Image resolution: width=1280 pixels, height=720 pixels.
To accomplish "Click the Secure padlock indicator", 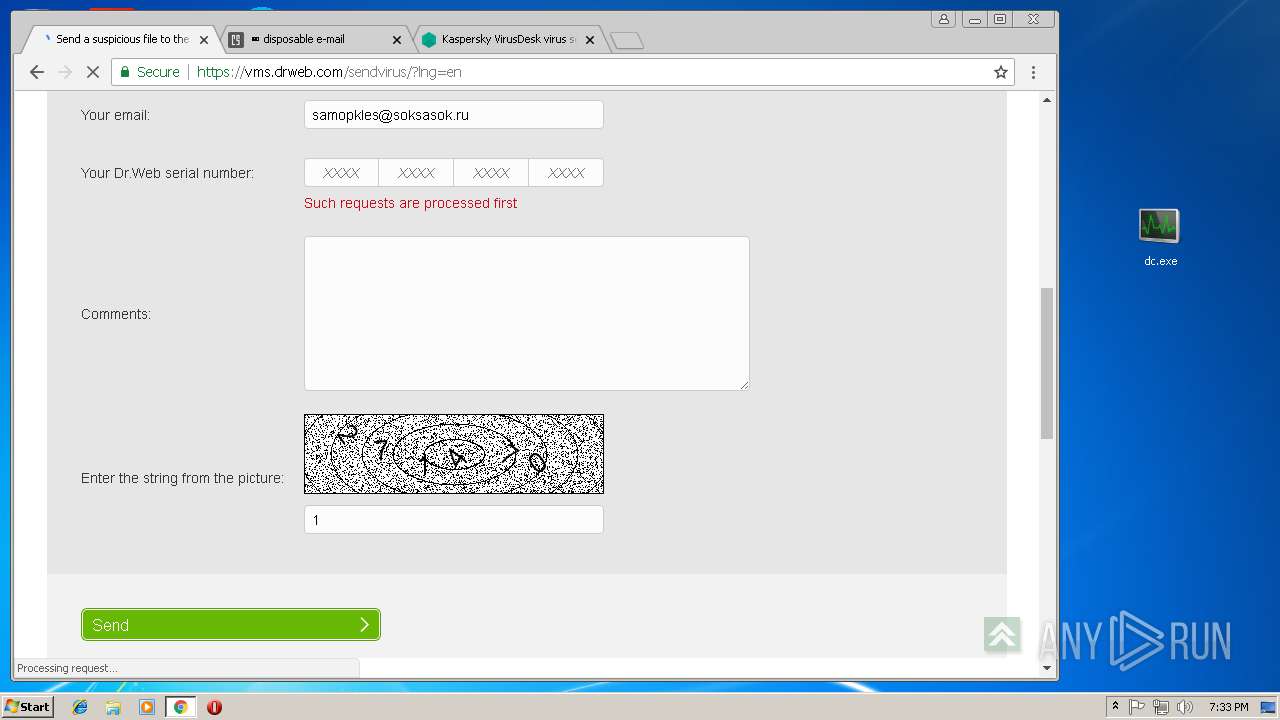I will coord(149,72).
